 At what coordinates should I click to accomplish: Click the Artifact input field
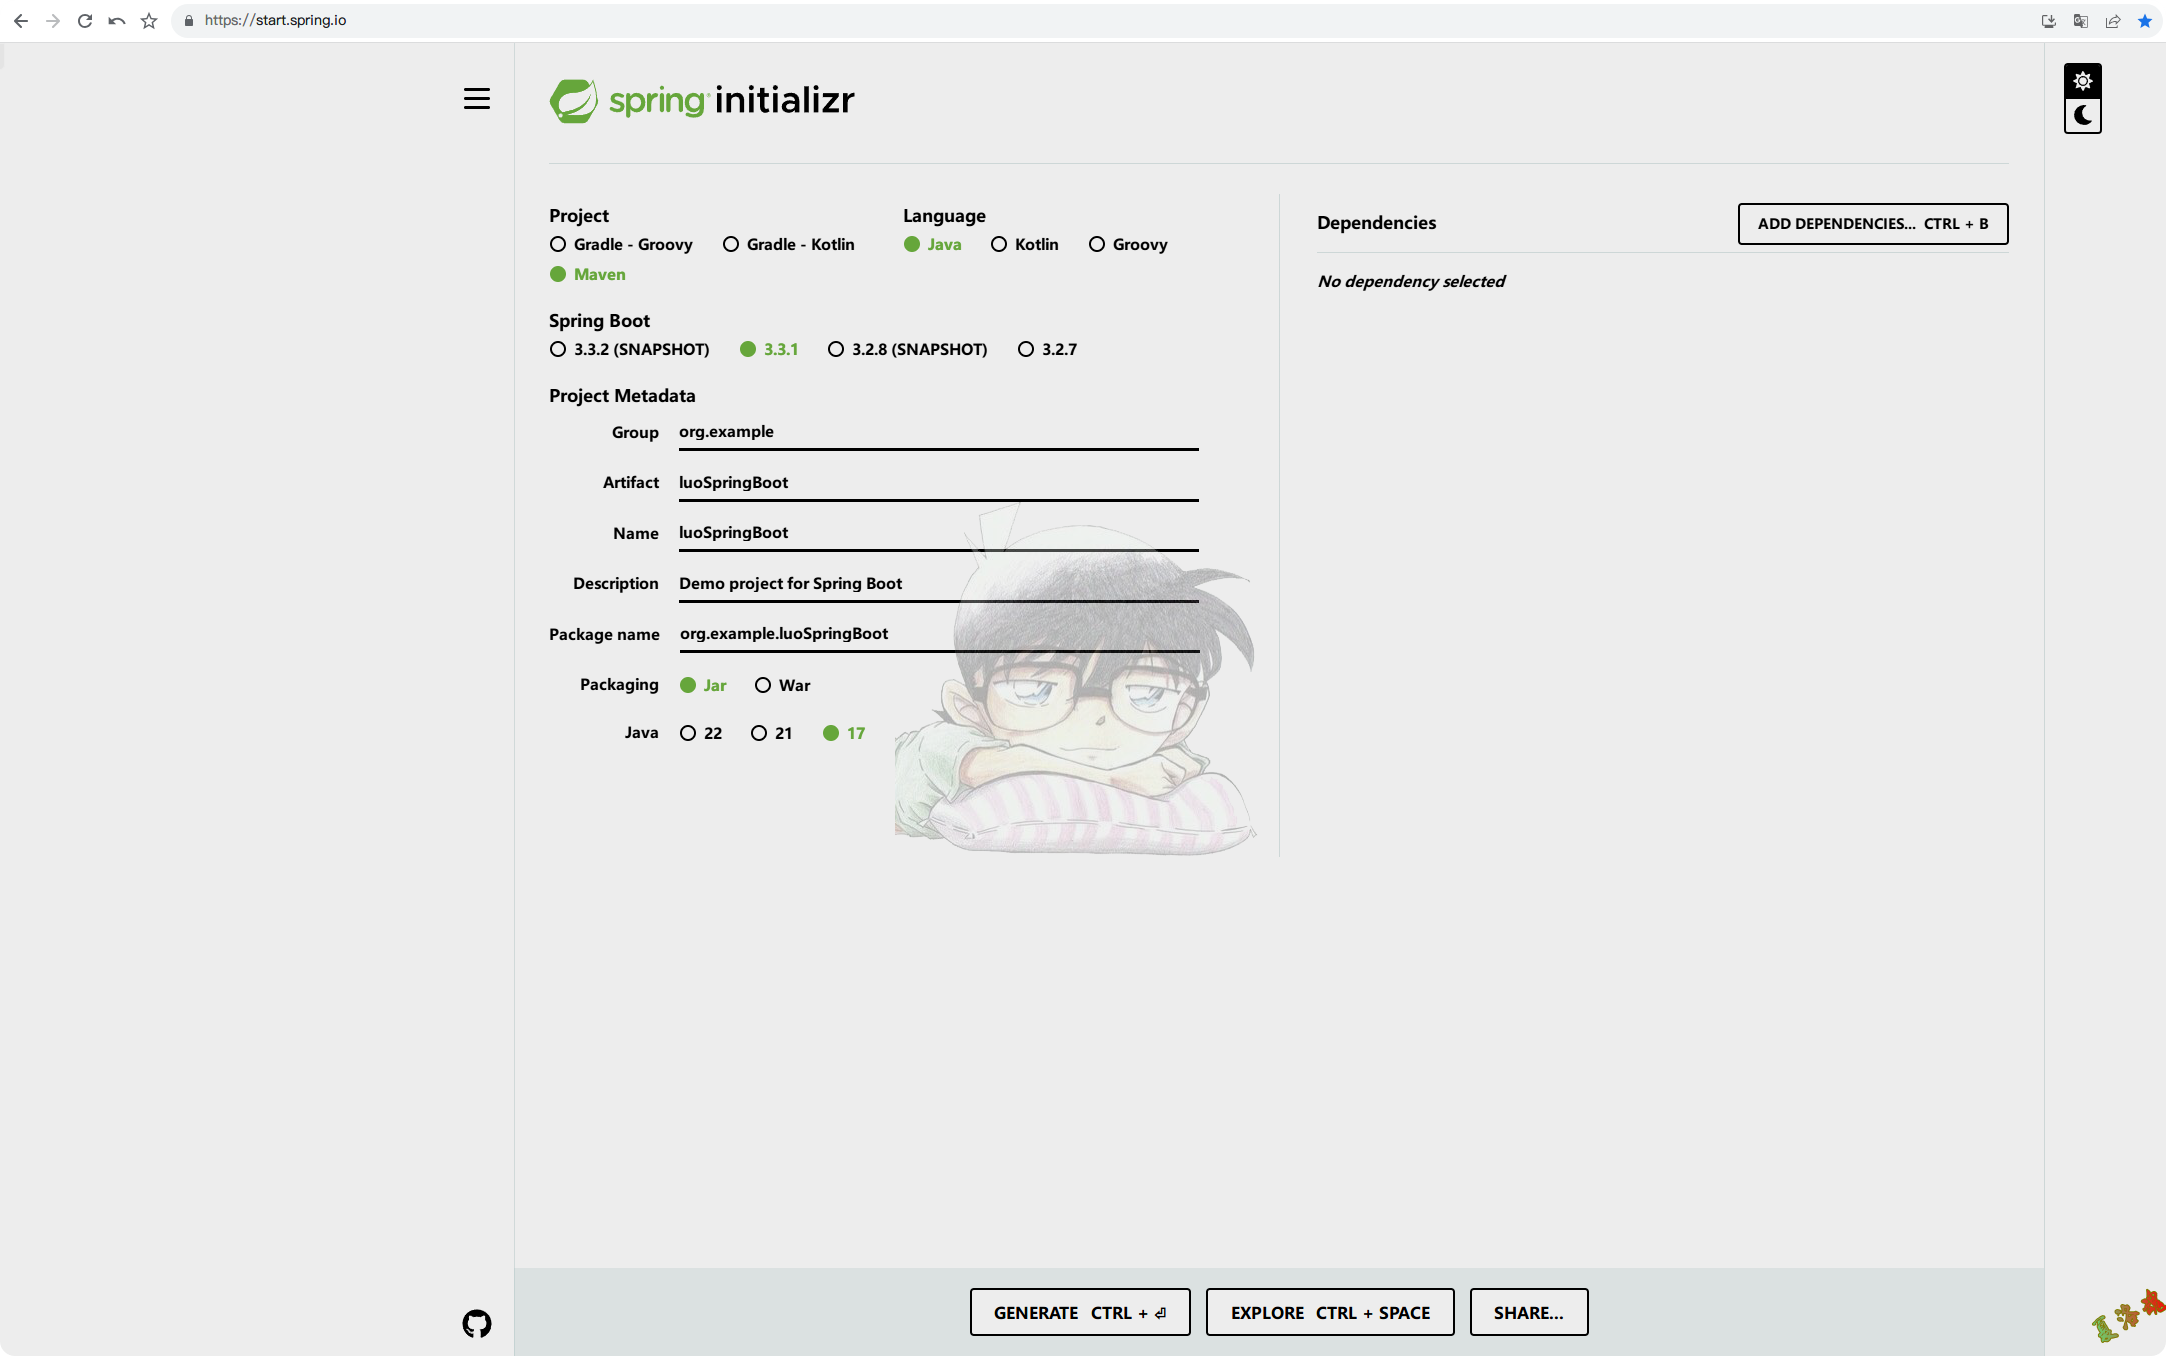coord(938,482)
